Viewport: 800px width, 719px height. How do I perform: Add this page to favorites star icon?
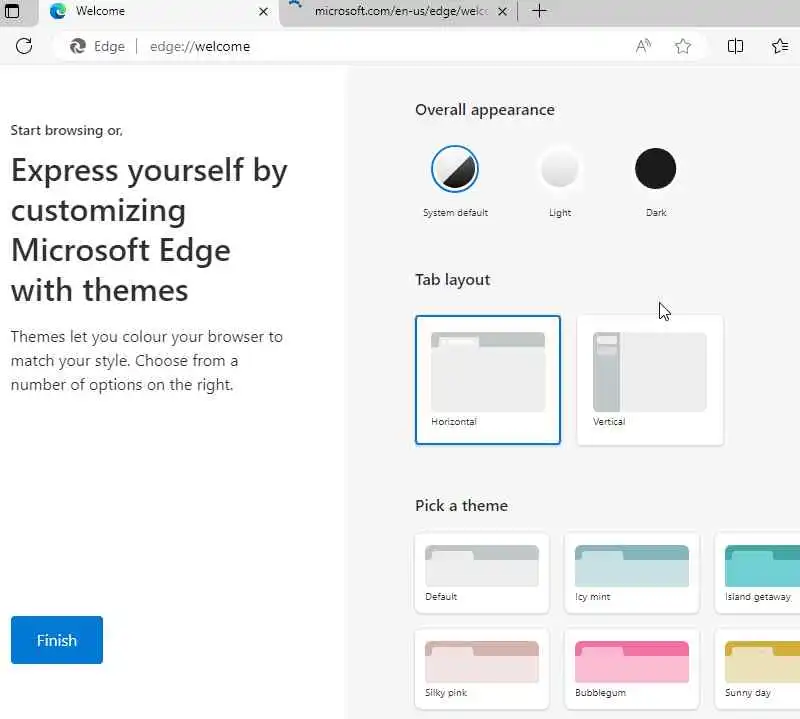coord(683,46)
